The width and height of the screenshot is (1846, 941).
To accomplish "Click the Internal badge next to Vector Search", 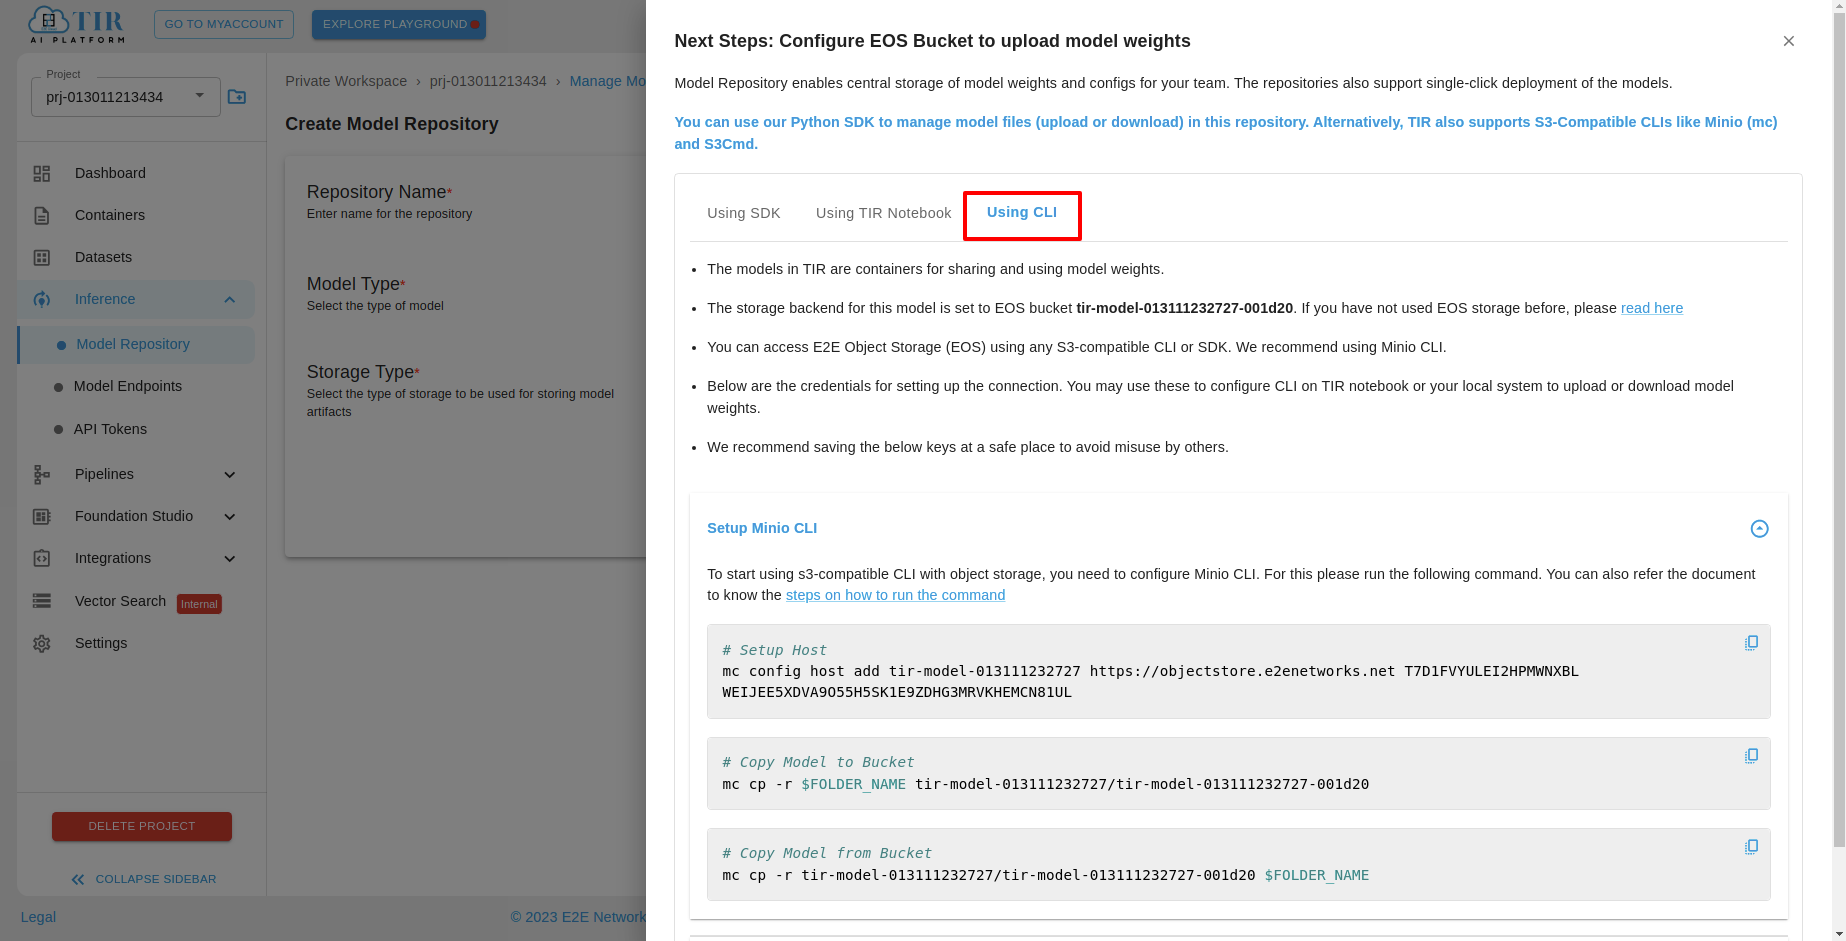I will [x=199, y=604].
